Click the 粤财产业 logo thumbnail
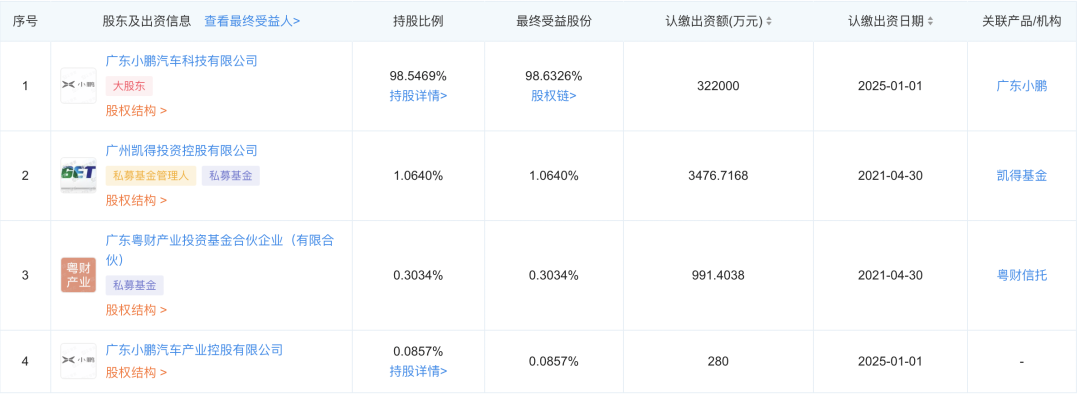The height and width of the screenshot is (395, 1080). click(x=79, y=275)
